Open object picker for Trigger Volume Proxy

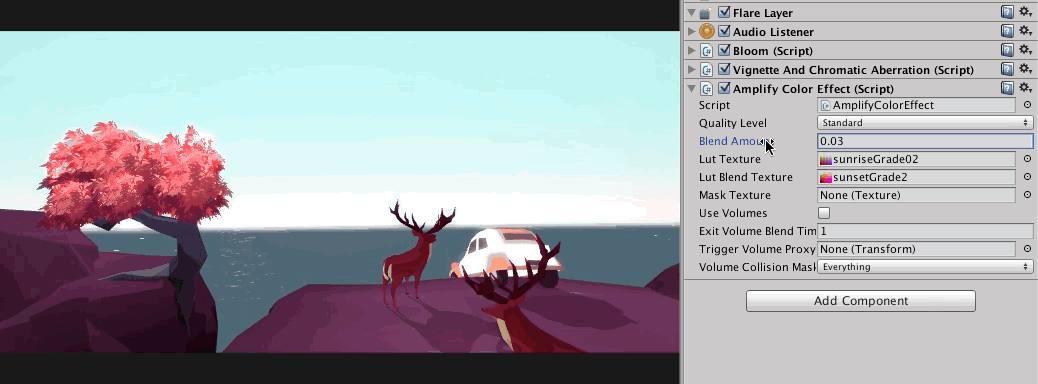click(1027, 249)
